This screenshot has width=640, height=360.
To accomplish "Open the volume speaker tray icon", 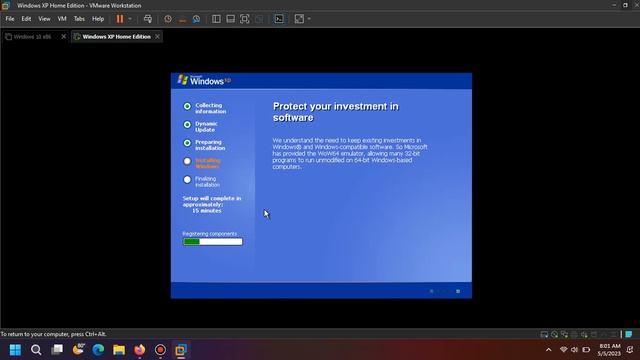I will point(575,350).
